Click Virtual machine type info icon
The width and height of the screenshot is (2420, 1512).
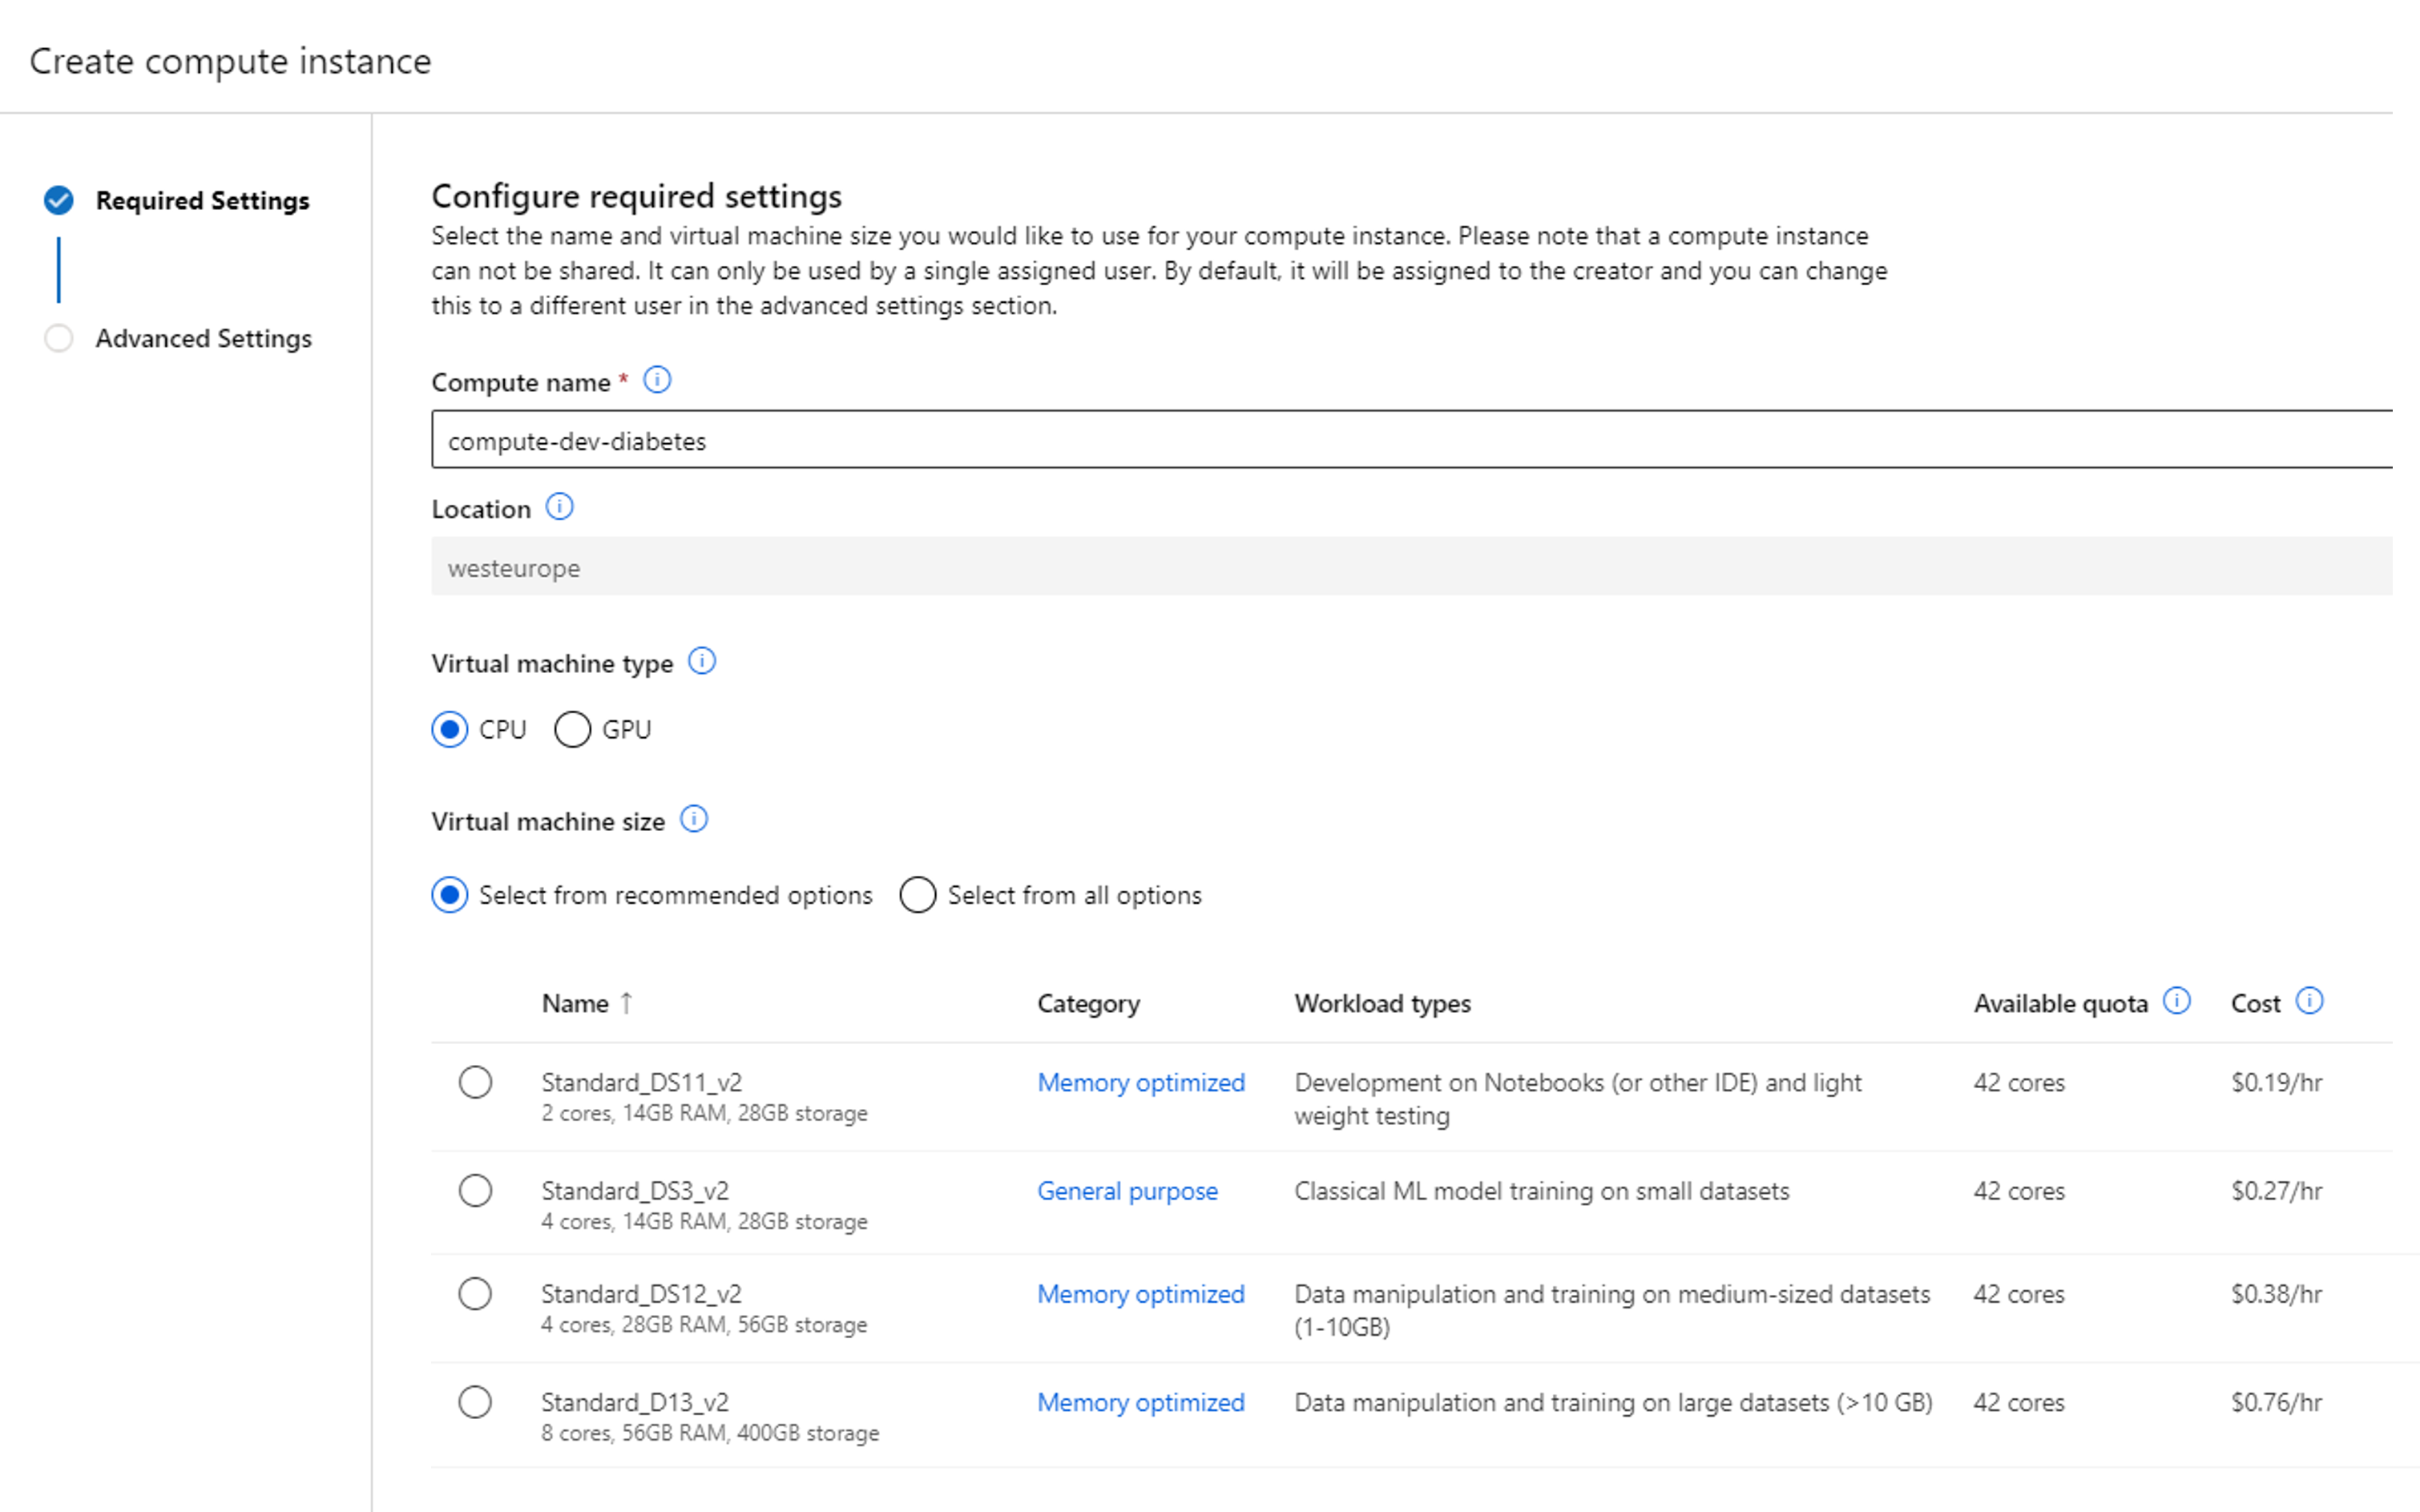click(702, 661)
